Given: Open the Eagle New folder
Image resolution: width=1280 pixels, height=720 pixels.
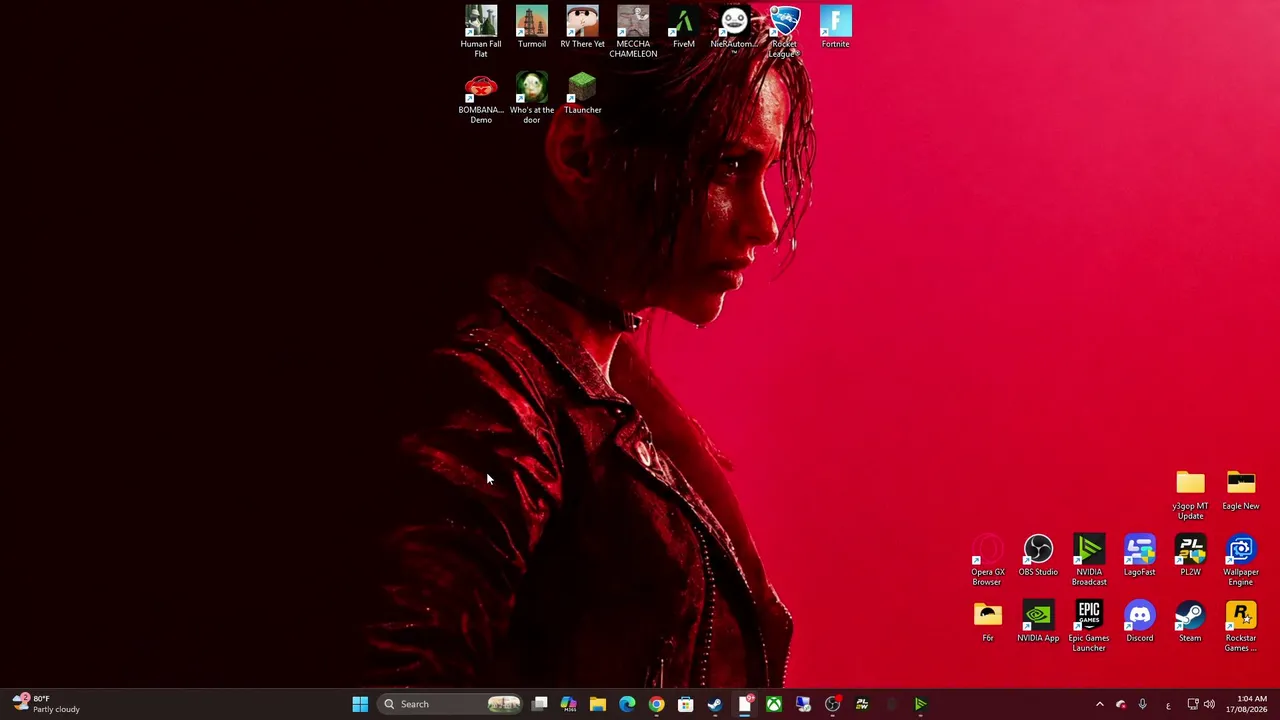Looking at the screenshot, I should [x=1241, y=489].
